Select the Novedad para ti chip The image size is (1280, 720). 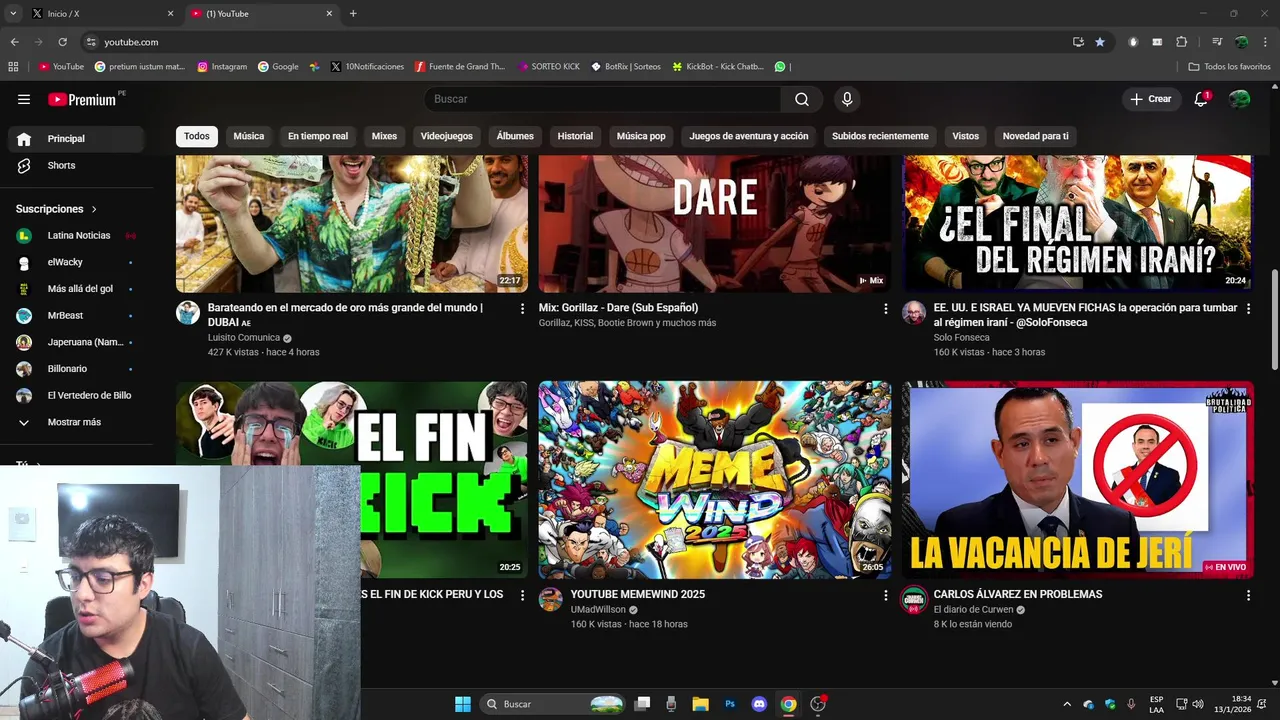coord(1036,136)
